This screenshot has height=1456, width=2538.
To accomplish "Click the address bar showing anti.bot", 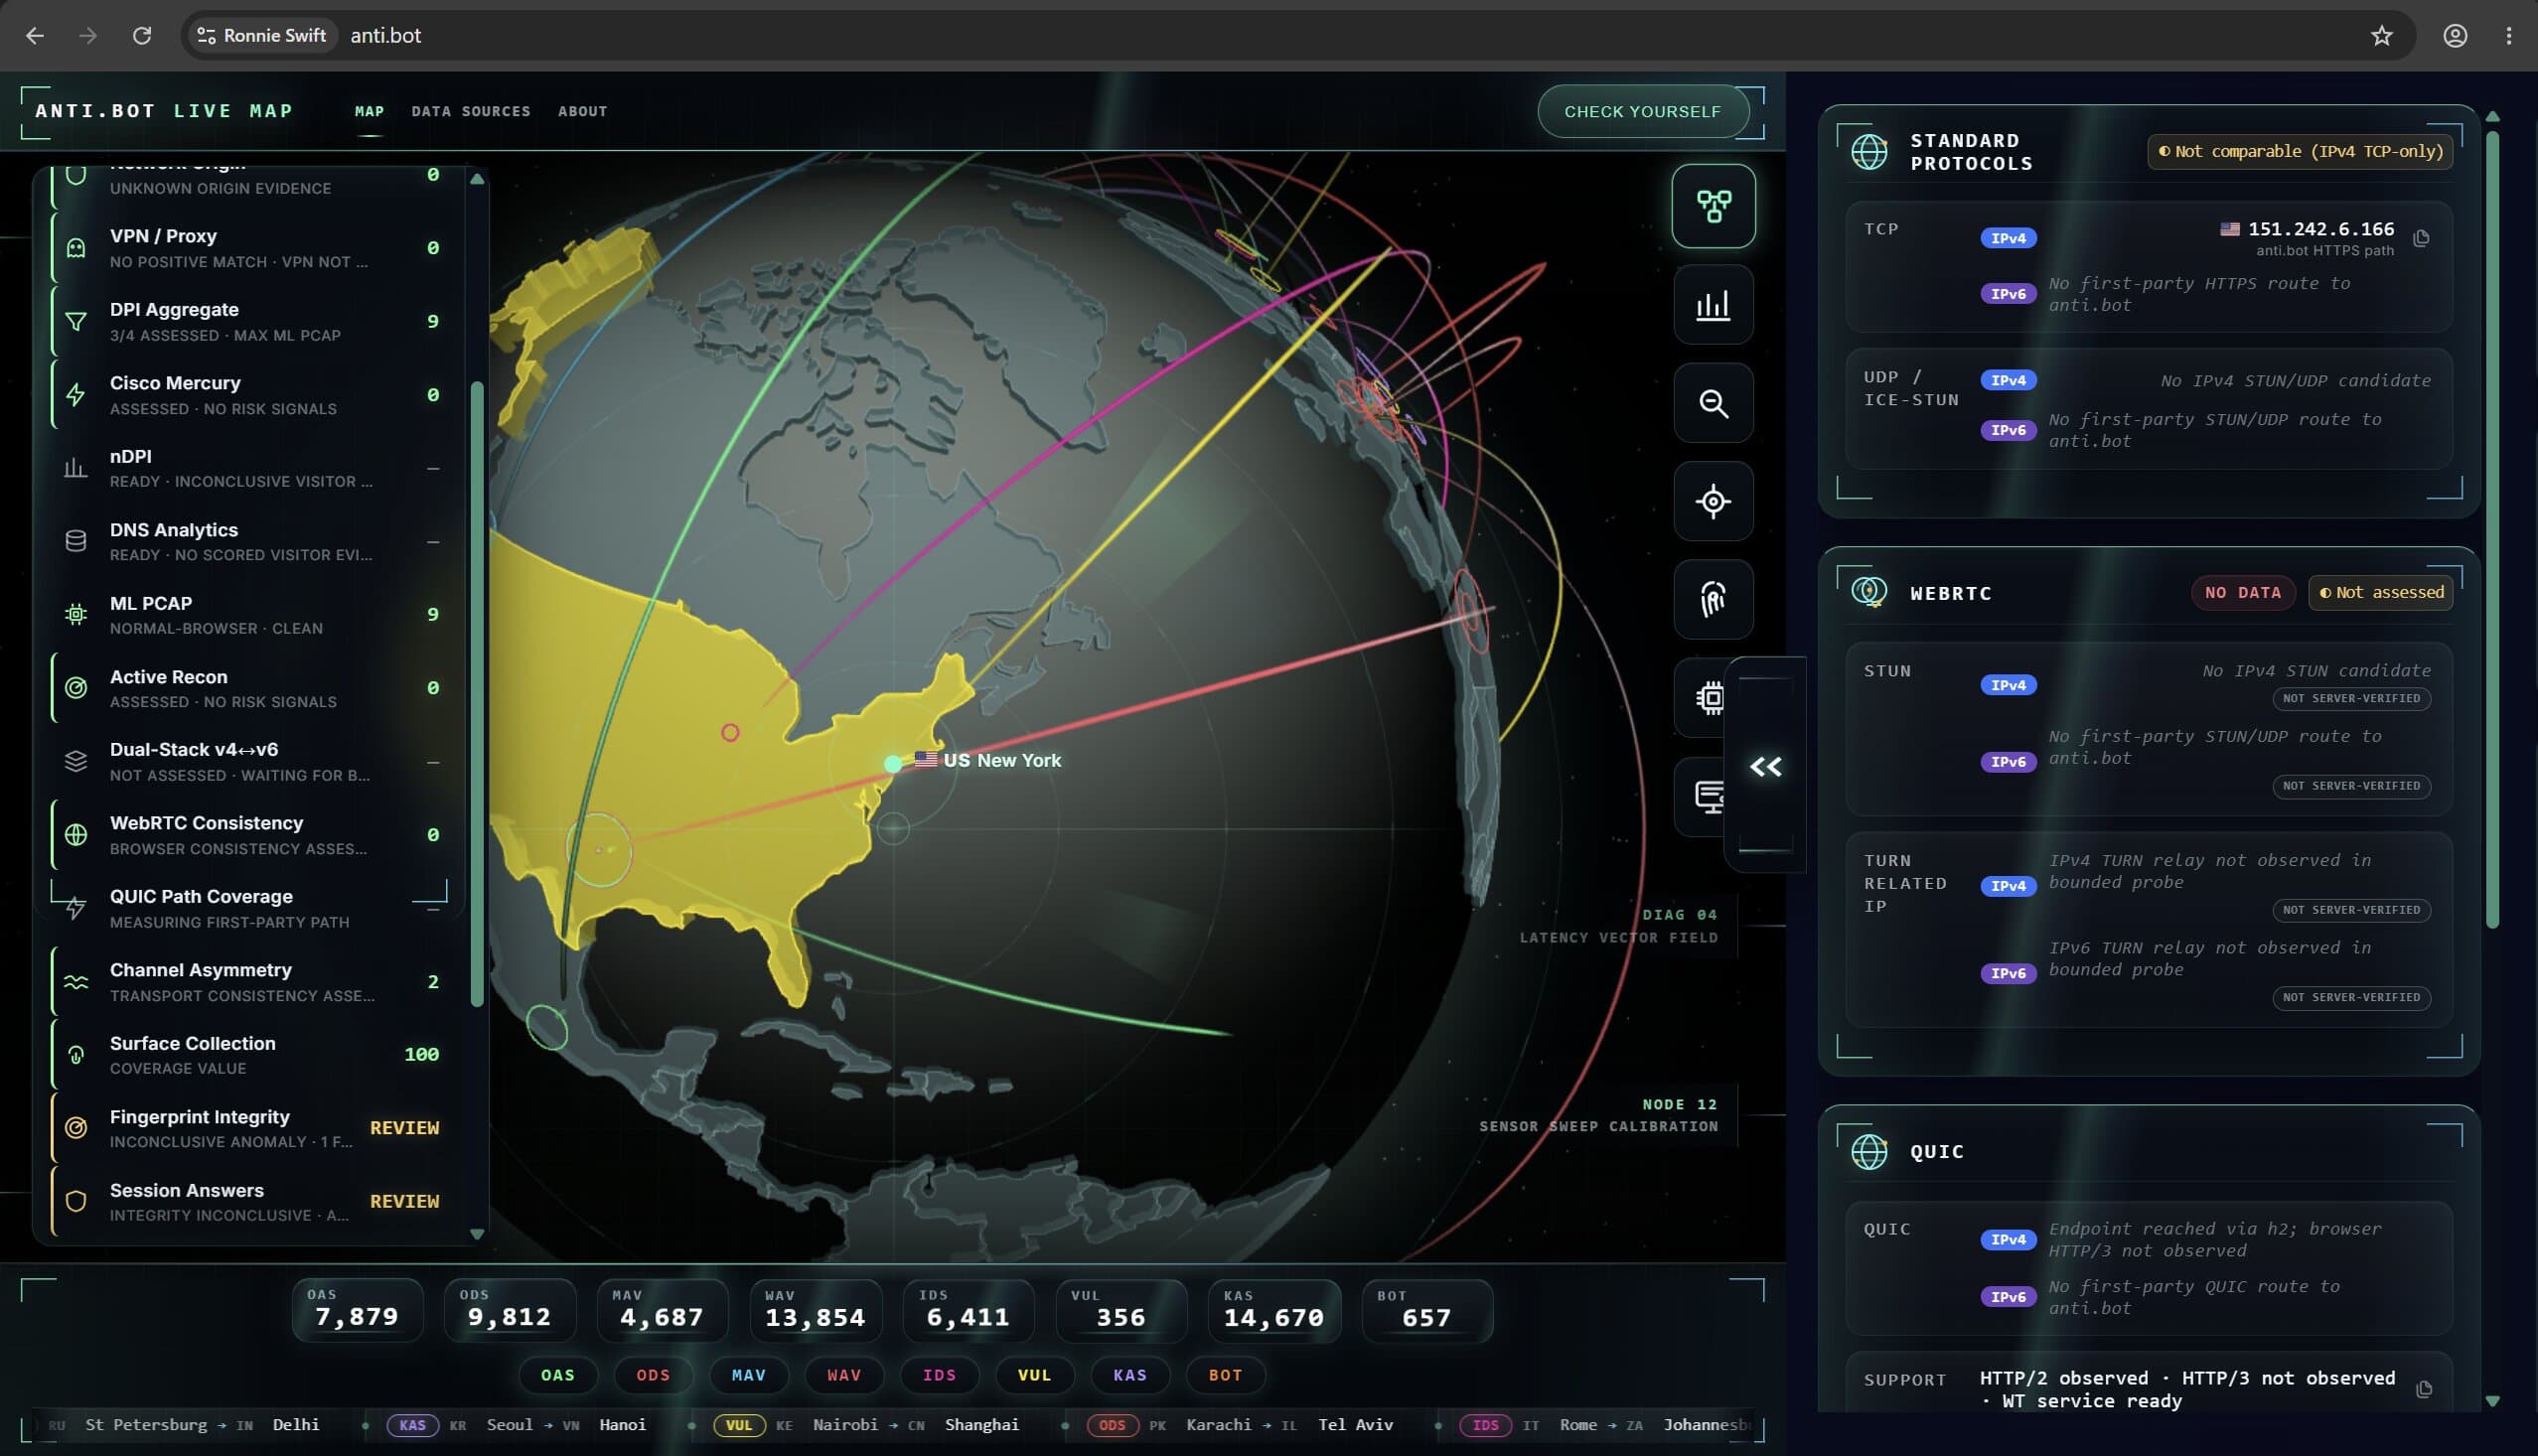I will tap(1300, 36).
